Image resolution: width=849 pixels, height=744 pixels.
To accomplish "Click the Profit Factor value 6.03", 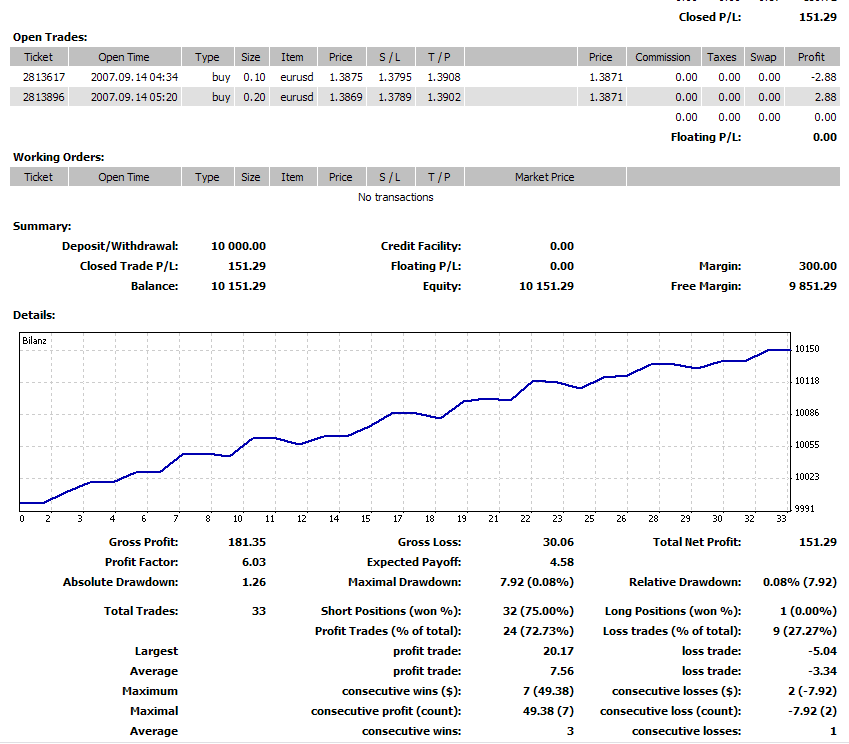I will coord(254,562).
